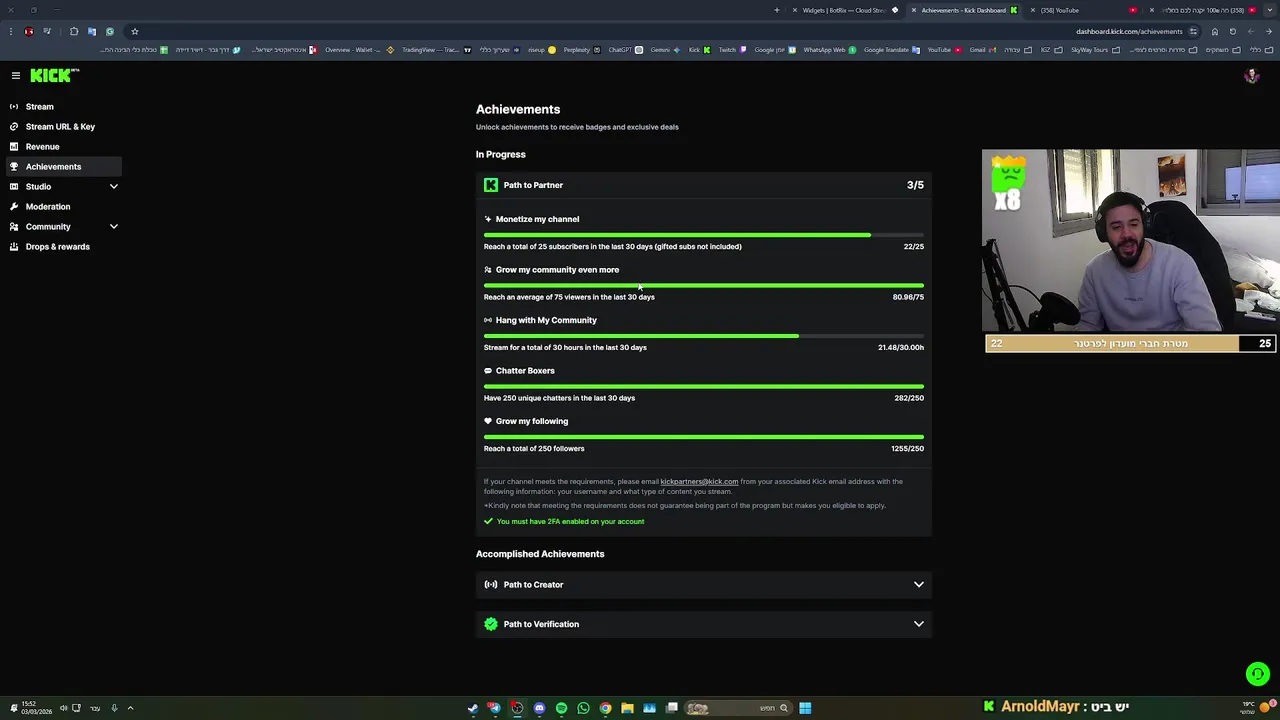Open the TradingView bookmark
The width and height of the screenshot is (1280, 720).
click(436, 50)
